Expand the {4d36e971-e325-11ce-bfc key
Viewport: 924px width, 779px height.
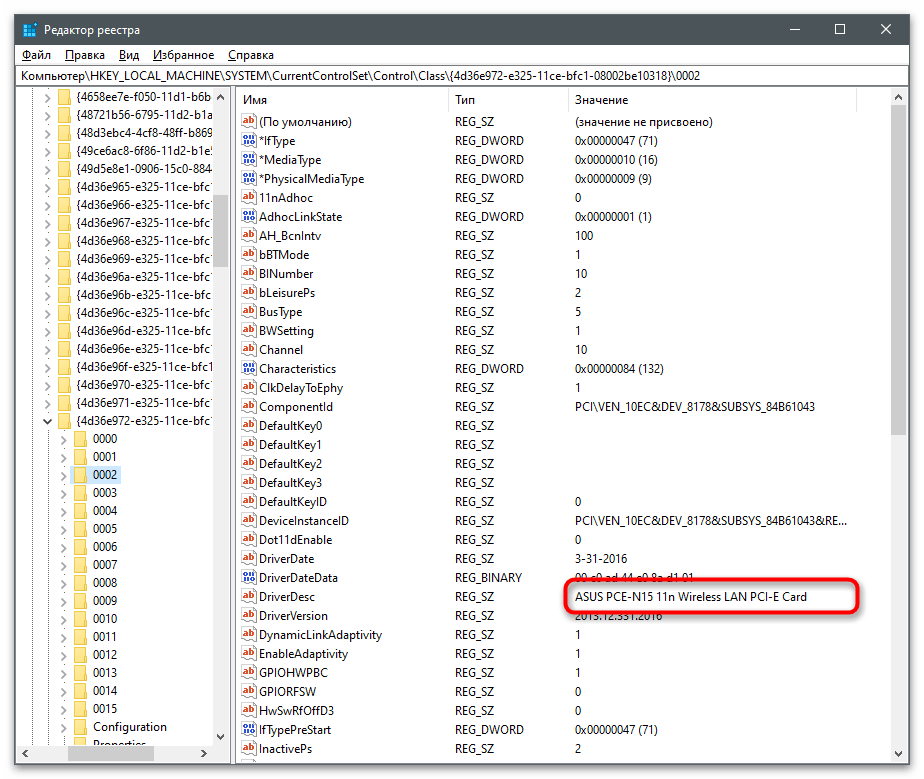48,403
